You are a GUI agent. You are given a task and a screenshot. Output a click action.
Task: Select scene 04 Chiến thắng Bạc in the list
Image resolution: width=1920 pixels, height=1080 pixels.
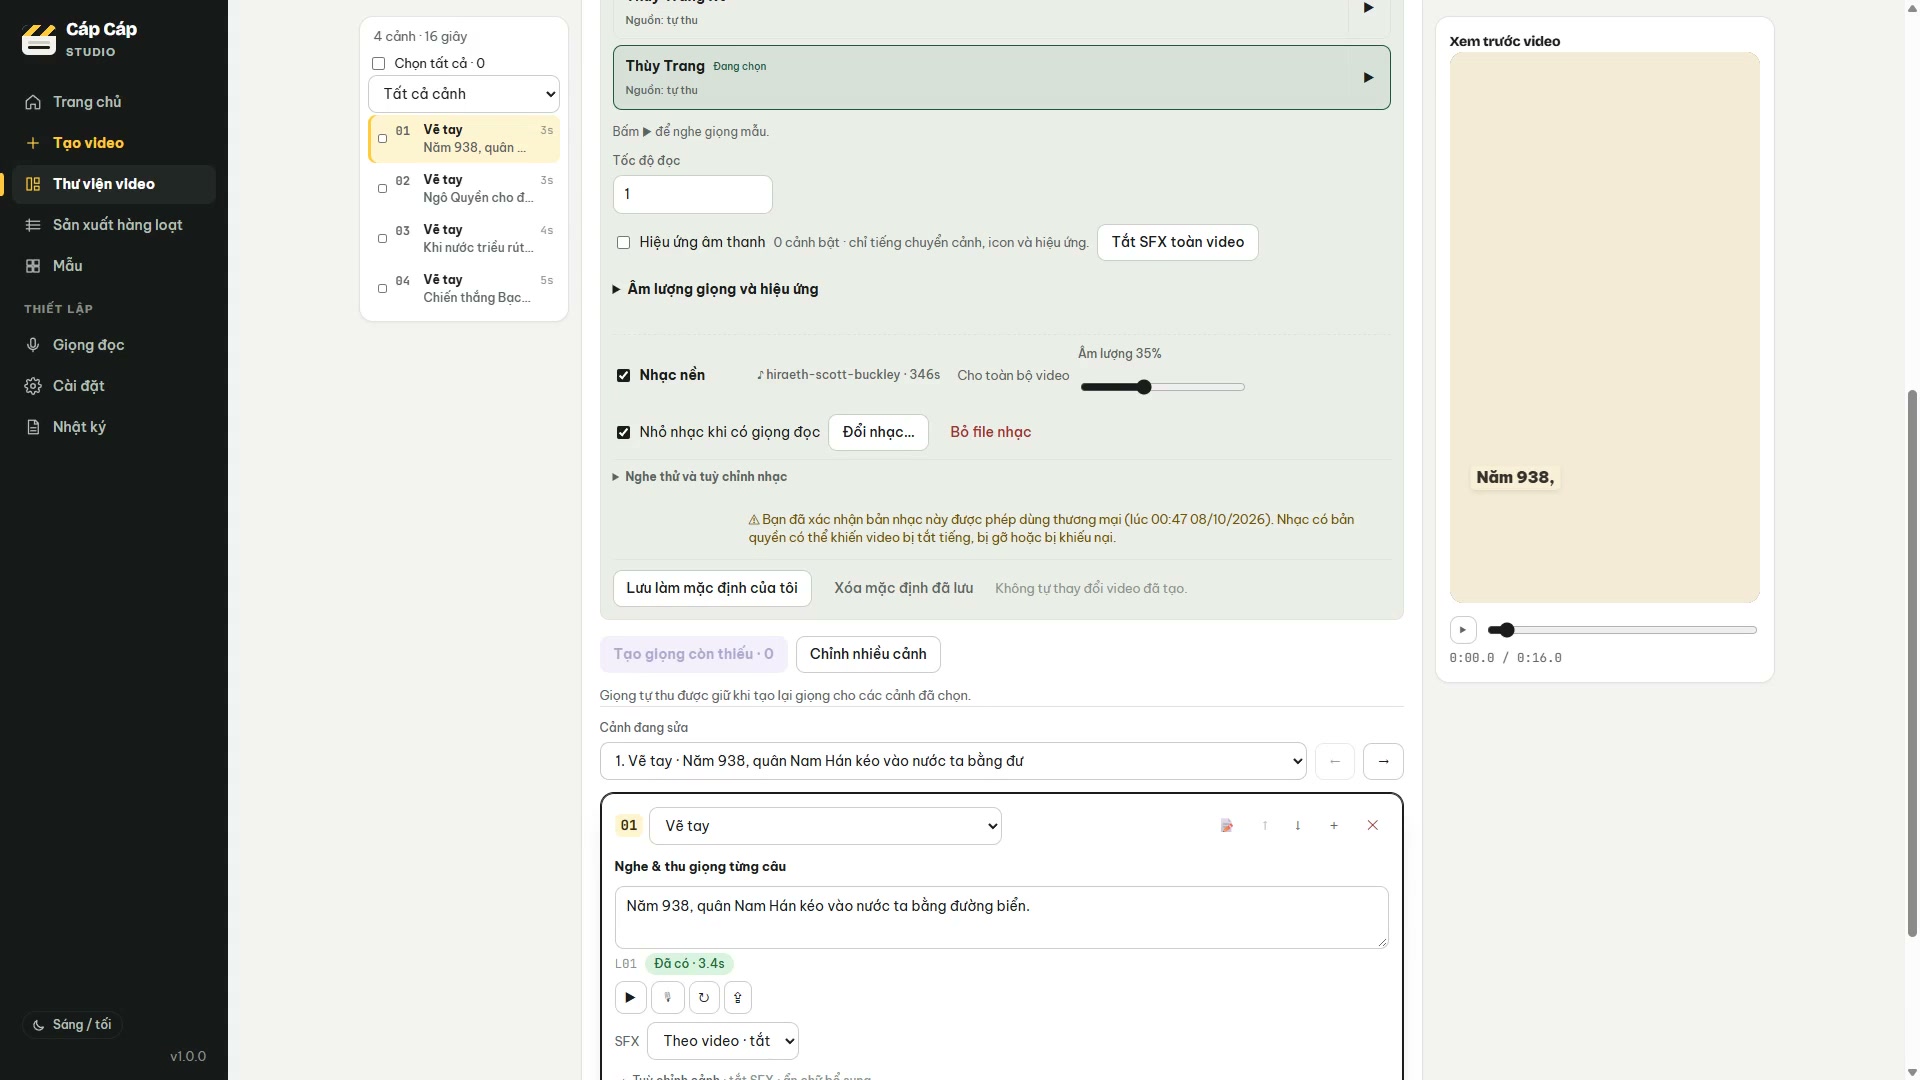pos(464,289)
